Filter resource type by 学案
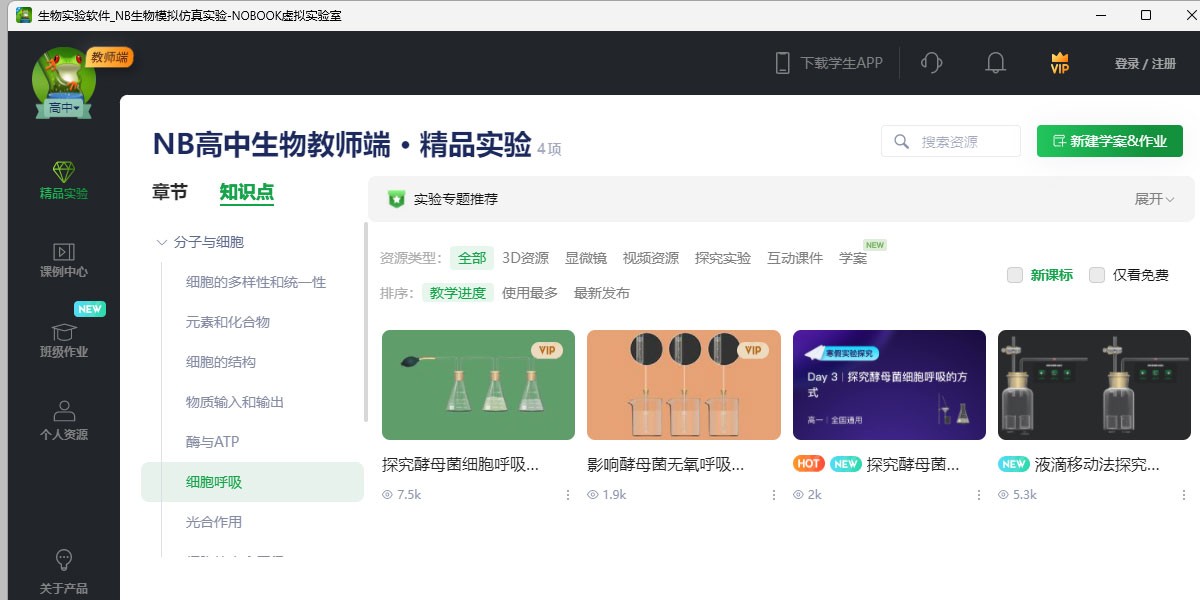The image size is (1200, 600). tap(853, 258)
